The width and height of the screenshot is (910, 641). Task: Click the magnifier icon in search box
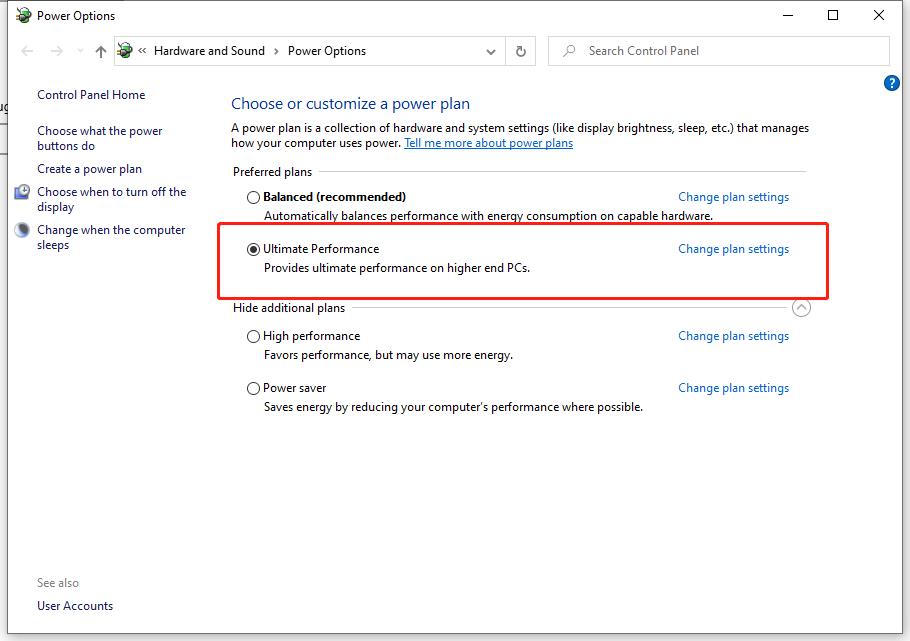click(x=569, y=51)
